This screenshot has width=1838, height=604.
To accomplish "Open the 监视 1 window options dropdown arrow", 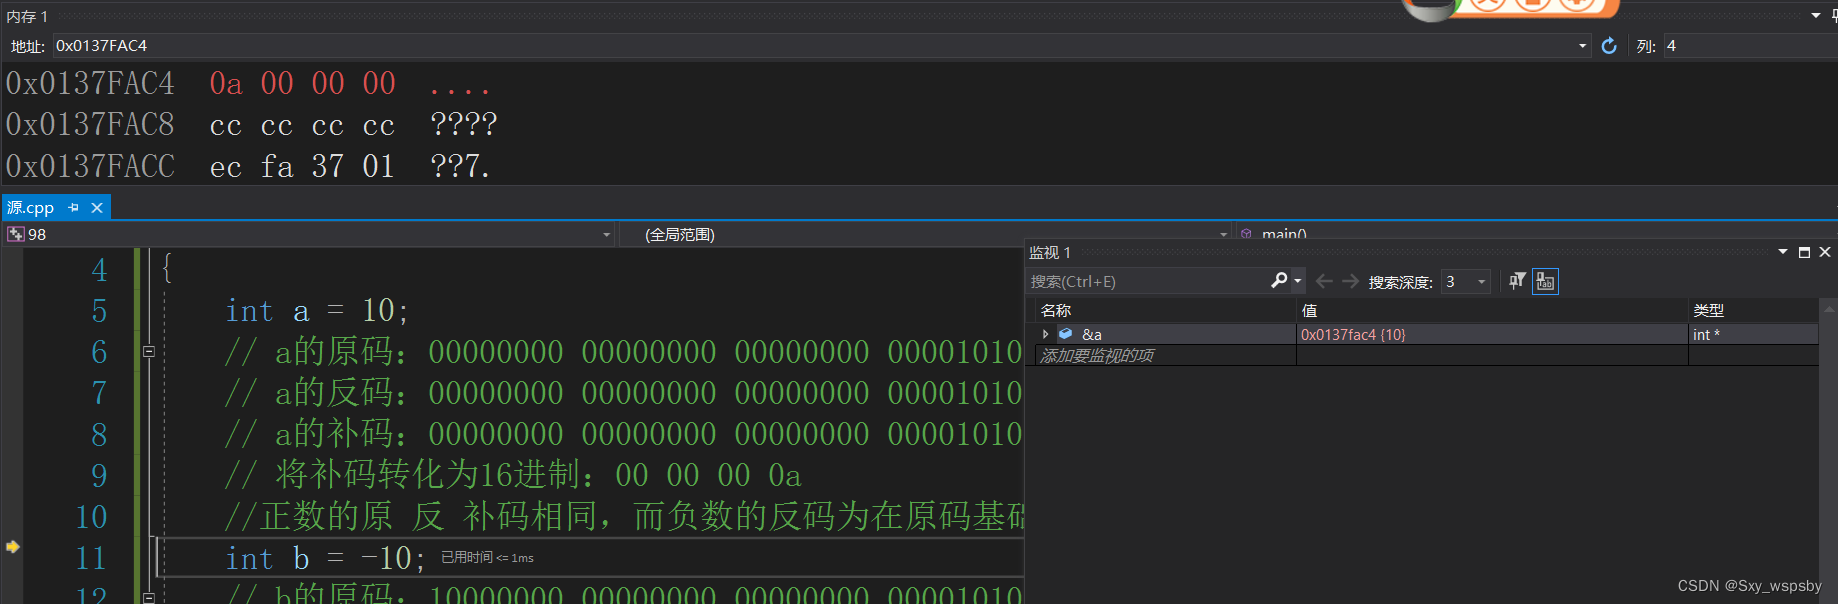I will [x=1783, y=252].
